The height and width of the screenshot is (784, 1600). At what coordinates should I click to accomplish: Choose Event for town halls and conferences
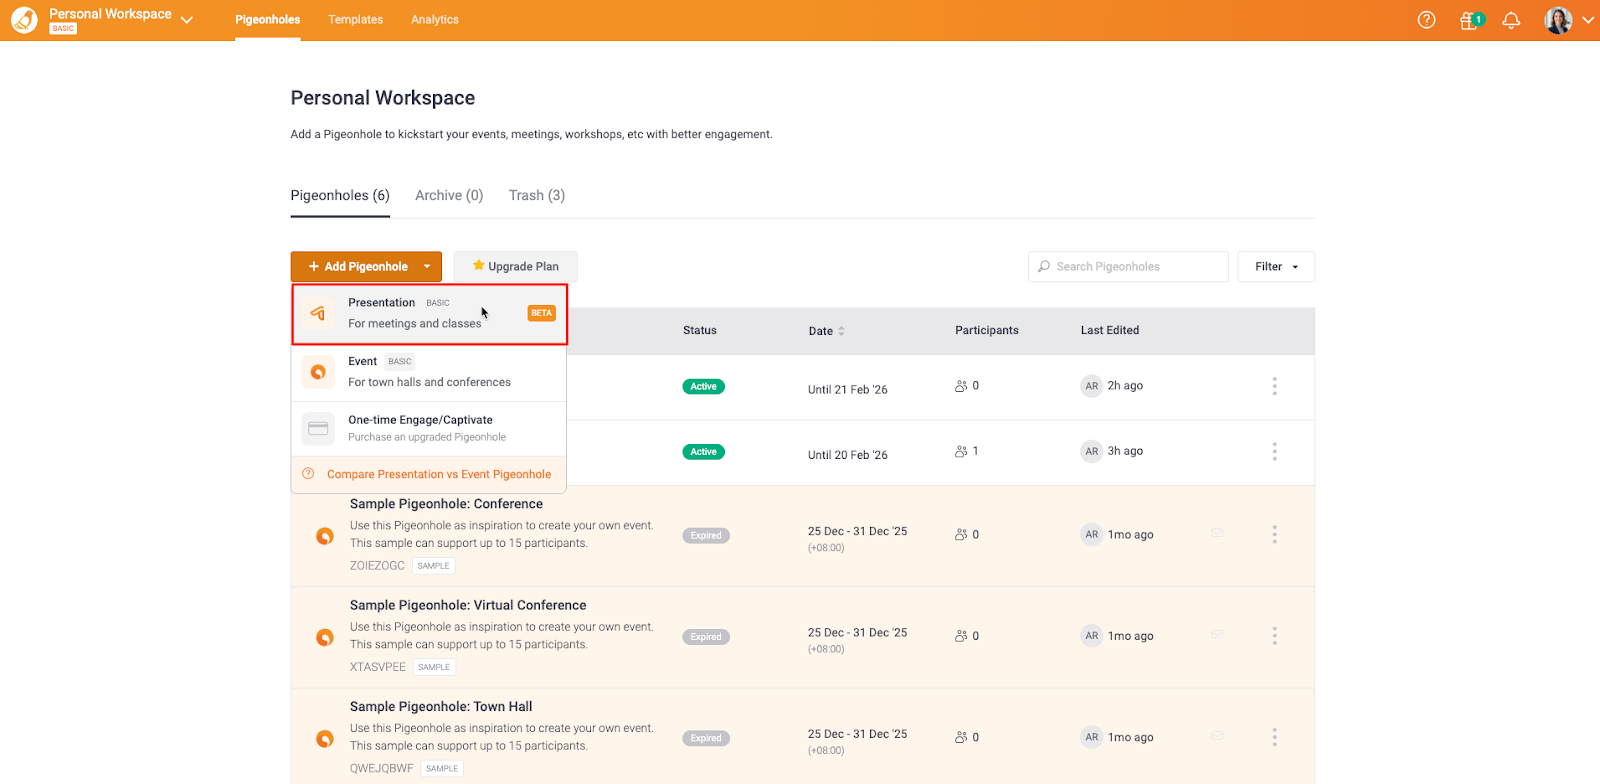click(x=429, y=372)
